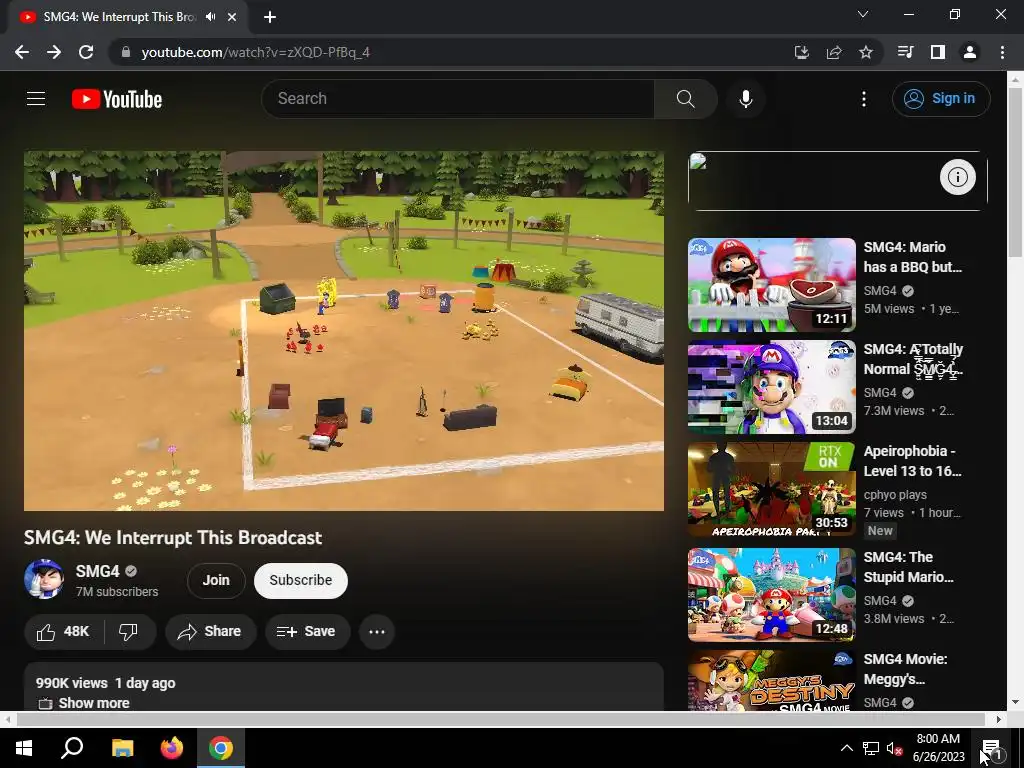Image resolution: width=1024 pixels, height=768 pixels.
Task: Open The Stupid Mario video thumbnail
Action: [771, 595]
